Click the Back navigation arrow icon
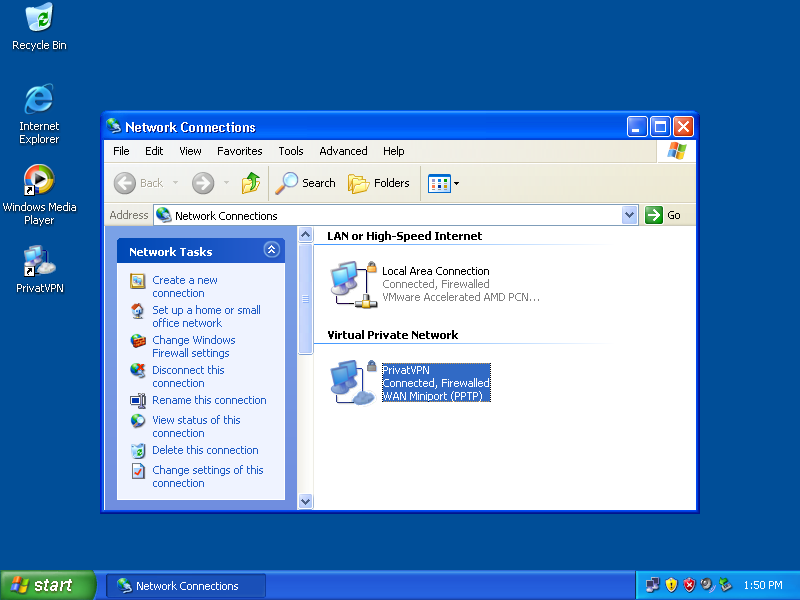Screen dimensions: 800x600 pyautogui.click(x=126, y=183)
